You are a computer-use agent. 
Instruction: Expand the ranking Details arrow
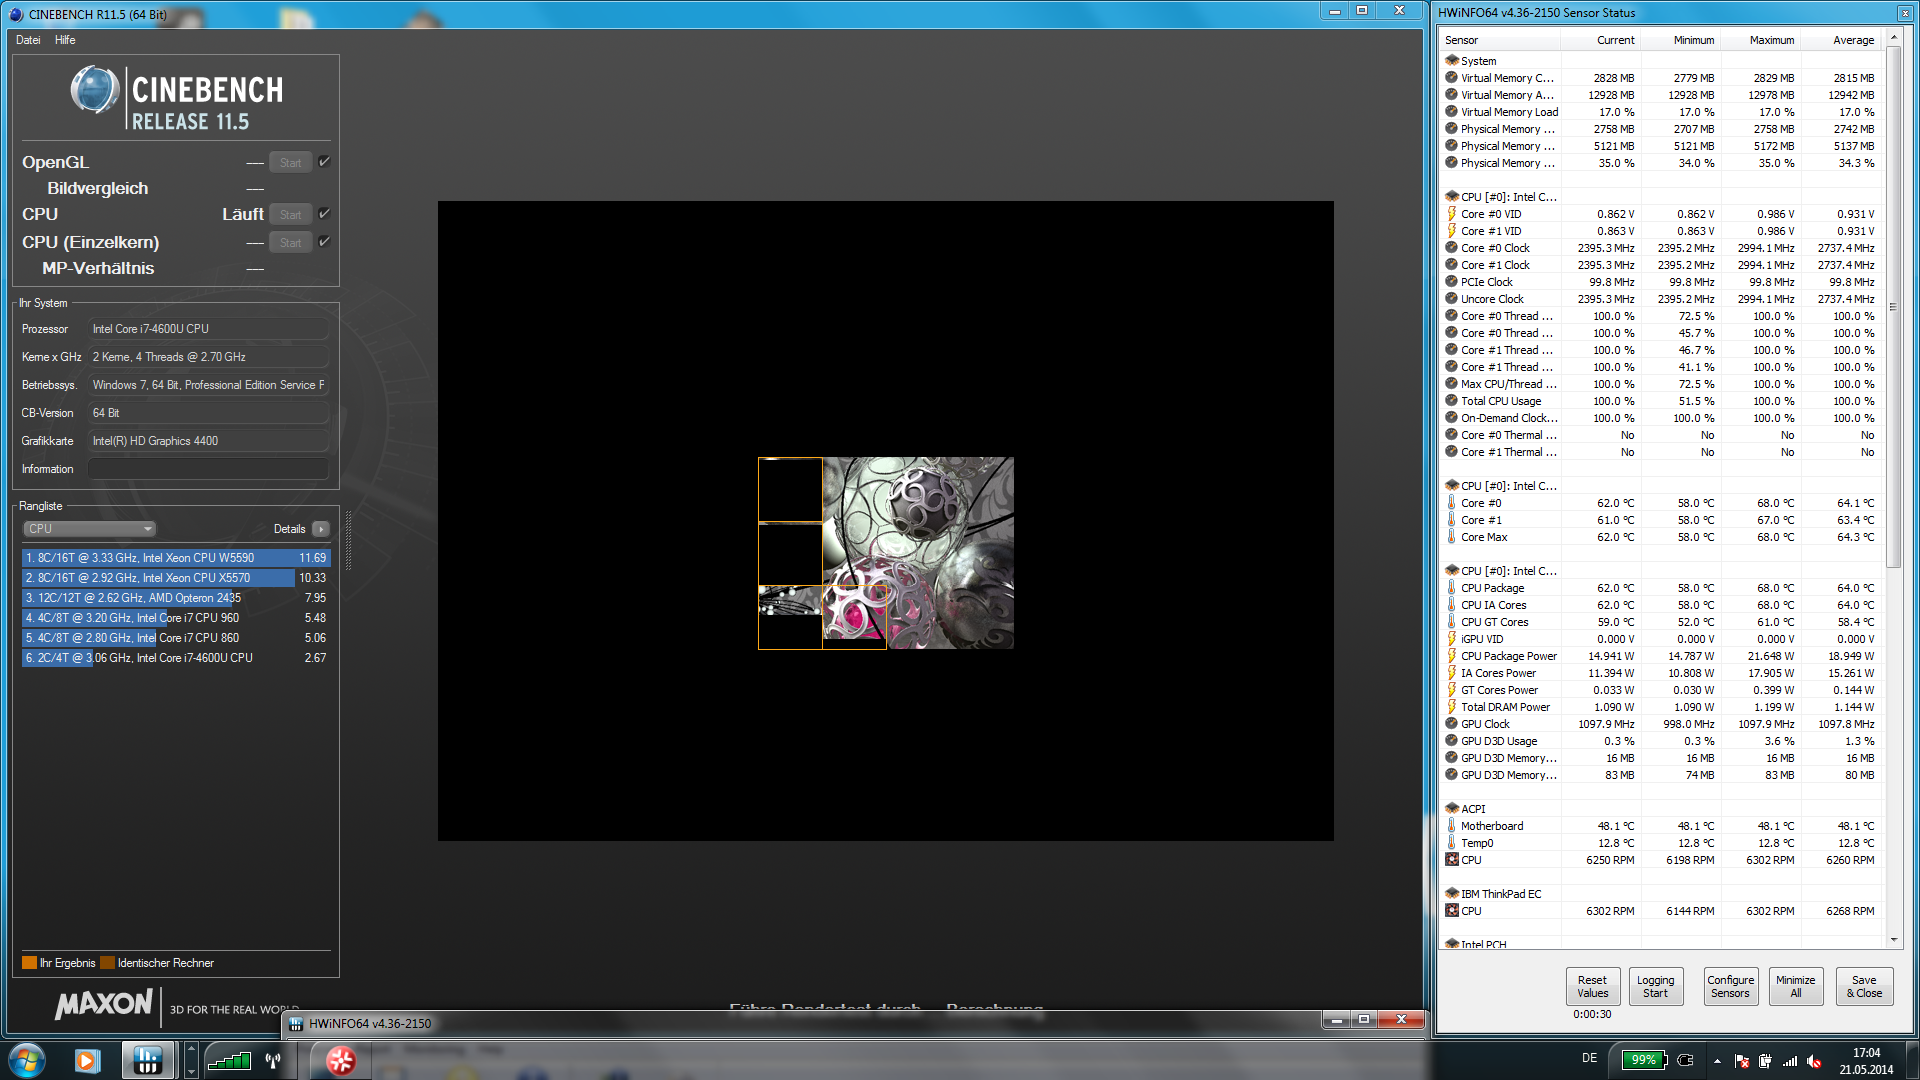tap(321, 529)
